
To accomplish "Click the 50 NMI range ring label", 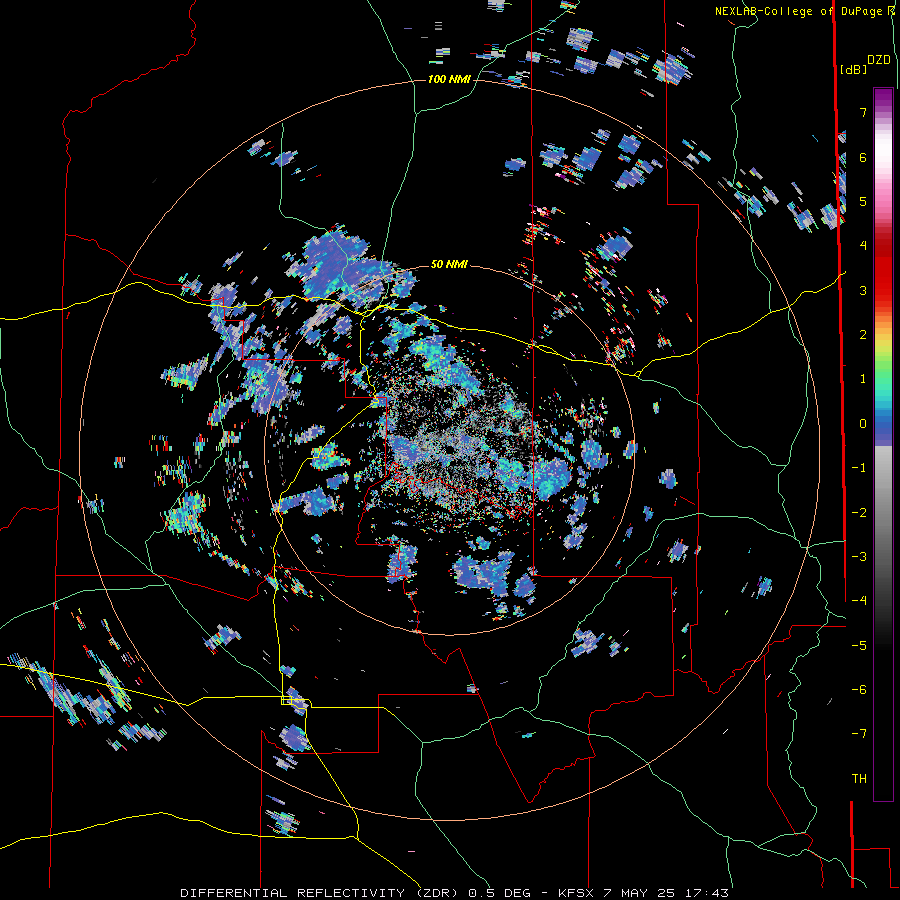I will click(449, 264).
